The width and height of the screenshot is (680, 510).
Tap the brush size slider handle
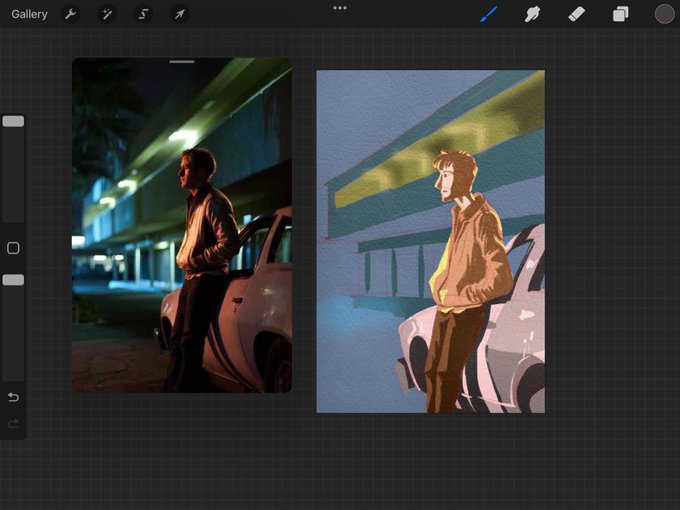click(x=13, y=121)
